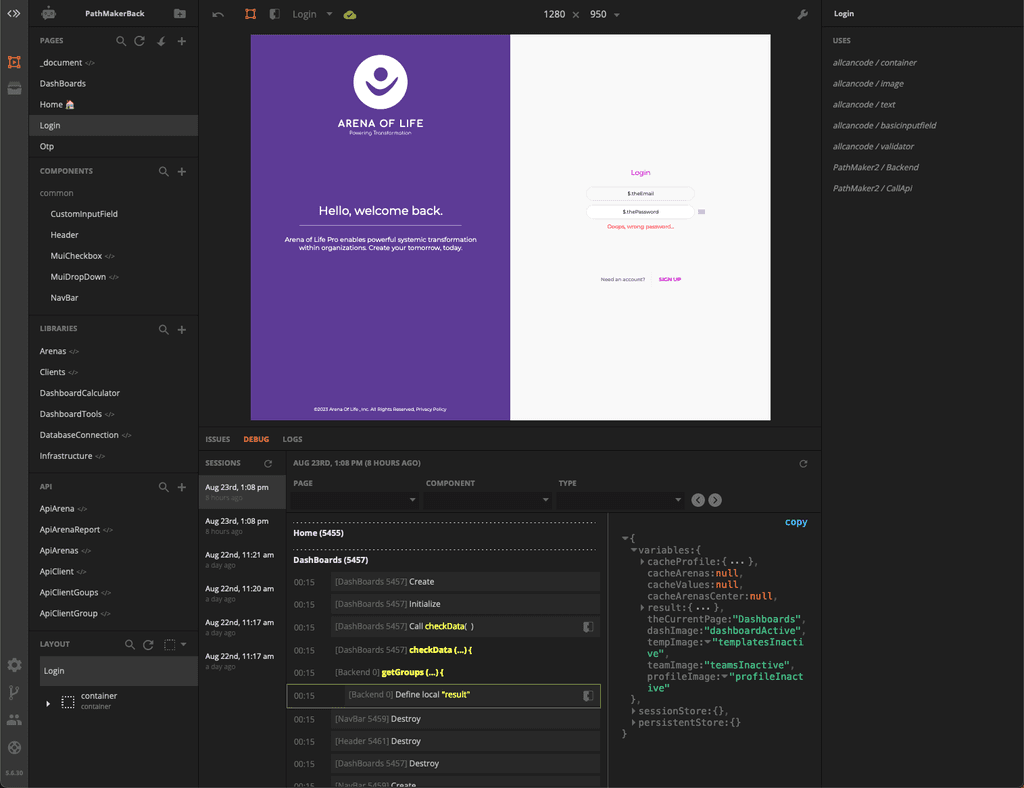
Task: Expand the result node in JSON viewer
Action: click(x=643, y=608)
